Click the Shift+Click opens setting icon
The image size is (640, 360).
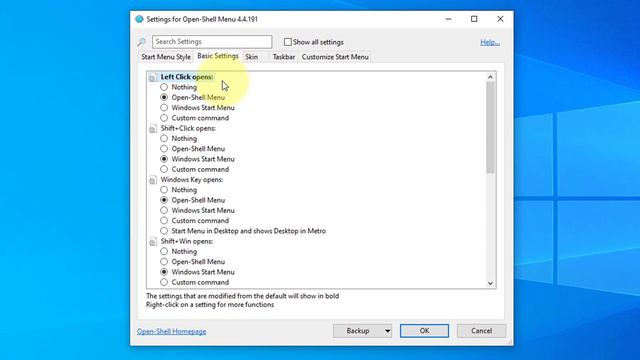[153, 129]
